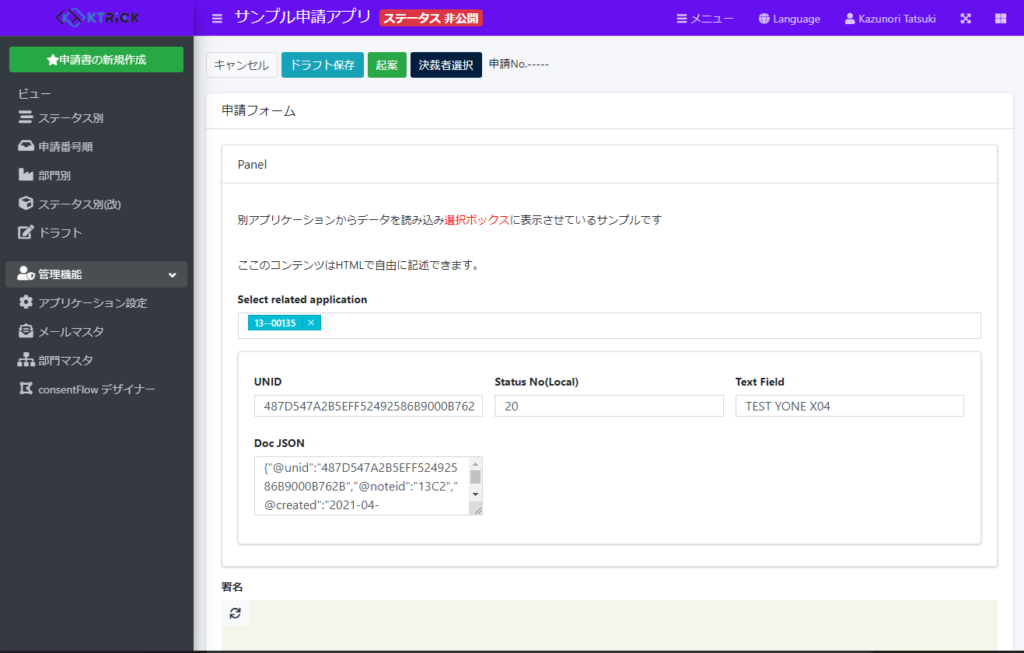This screenshot has height=653, width=1024.
Task: Click the Doc JSON scrollbar thumb
Action: pos(475,477)
